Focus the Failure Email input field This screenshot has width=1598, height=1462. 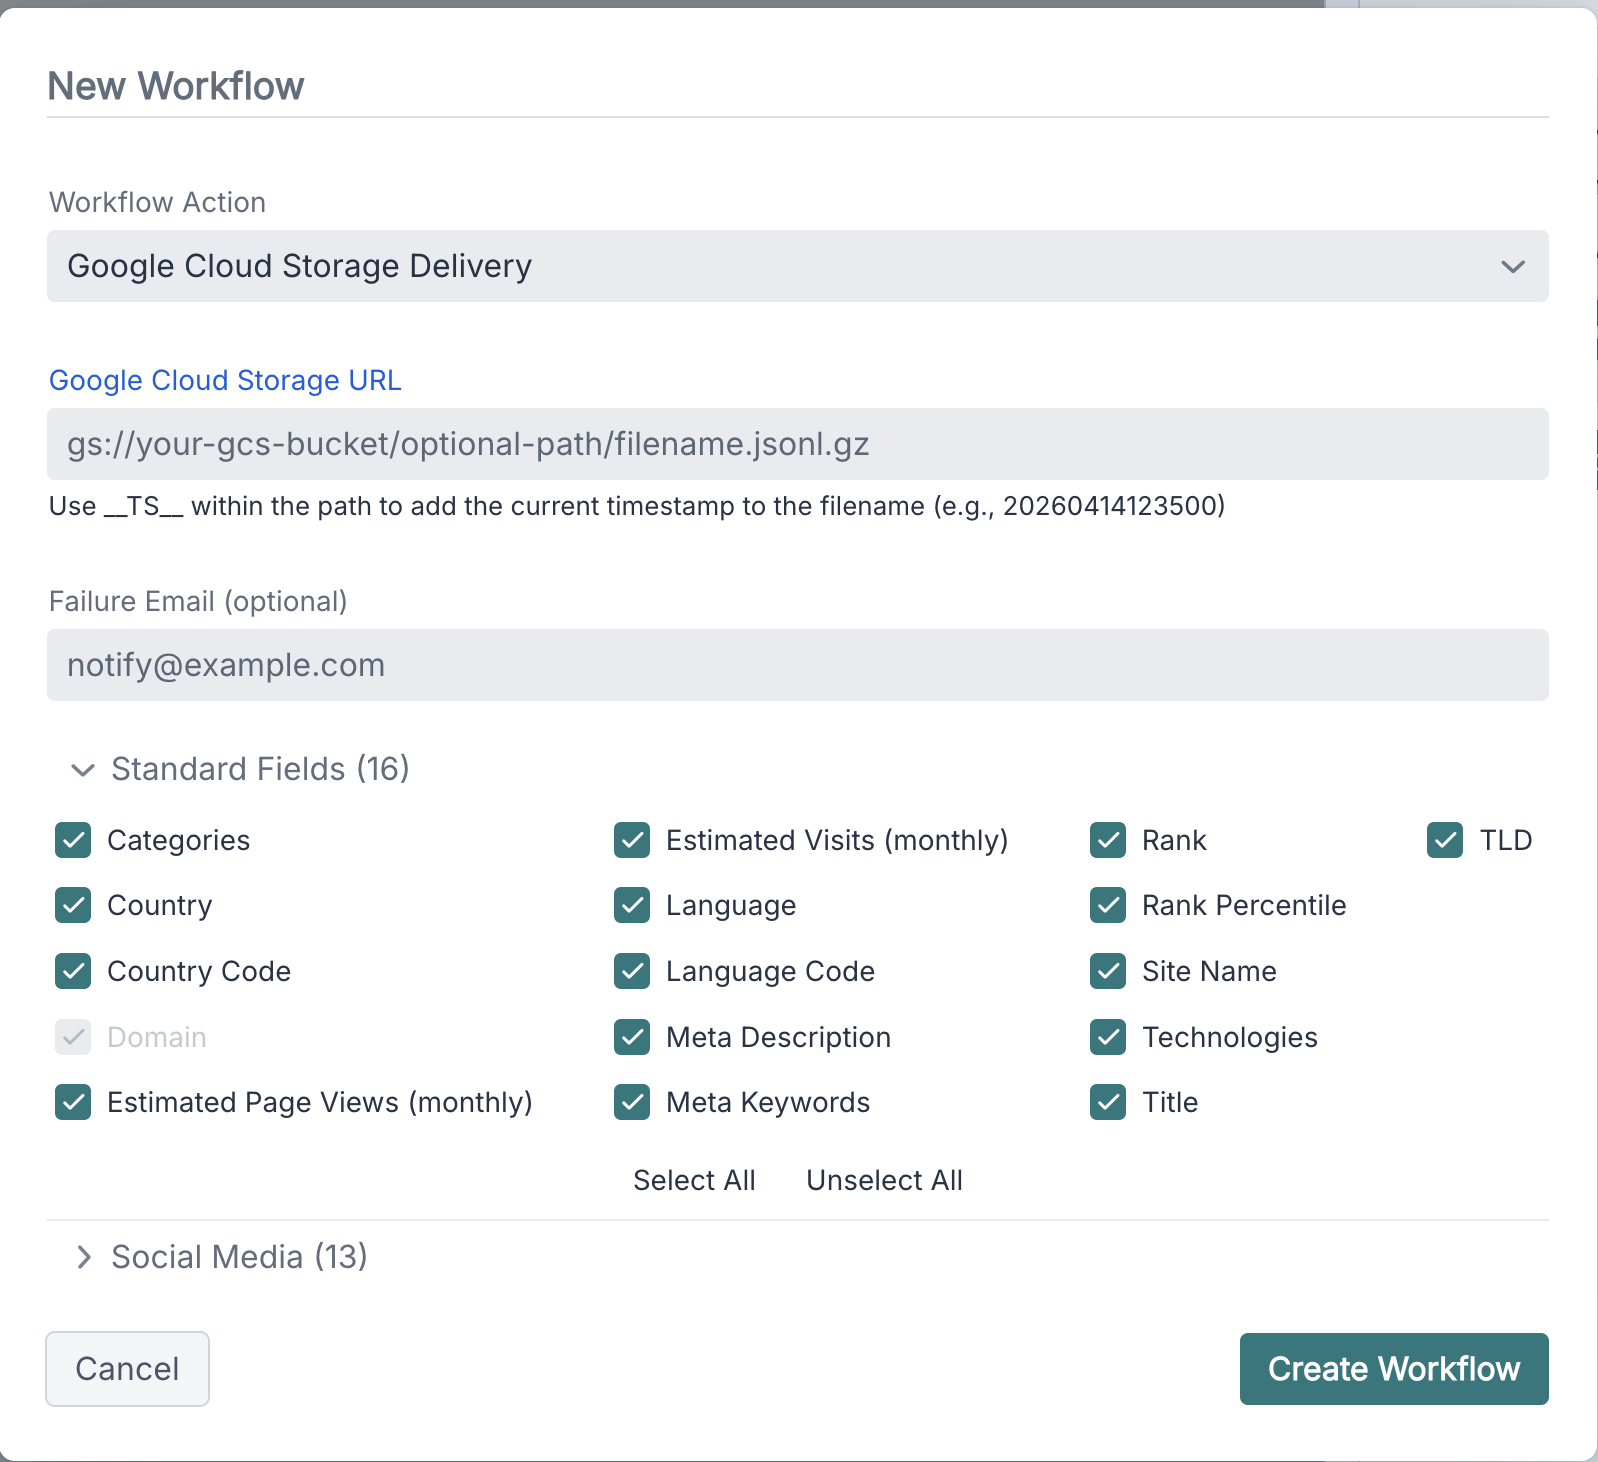tap(797, 665)
